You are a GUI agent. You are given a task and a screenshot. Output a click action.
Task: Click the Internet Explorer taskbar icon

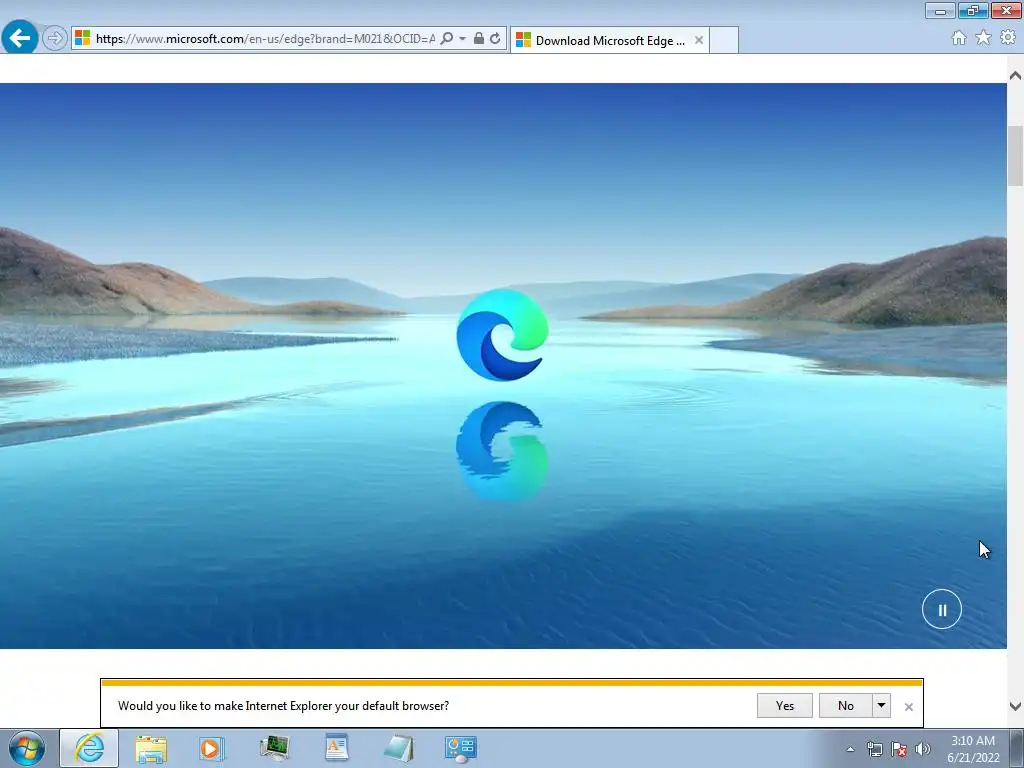click(89, 748)
